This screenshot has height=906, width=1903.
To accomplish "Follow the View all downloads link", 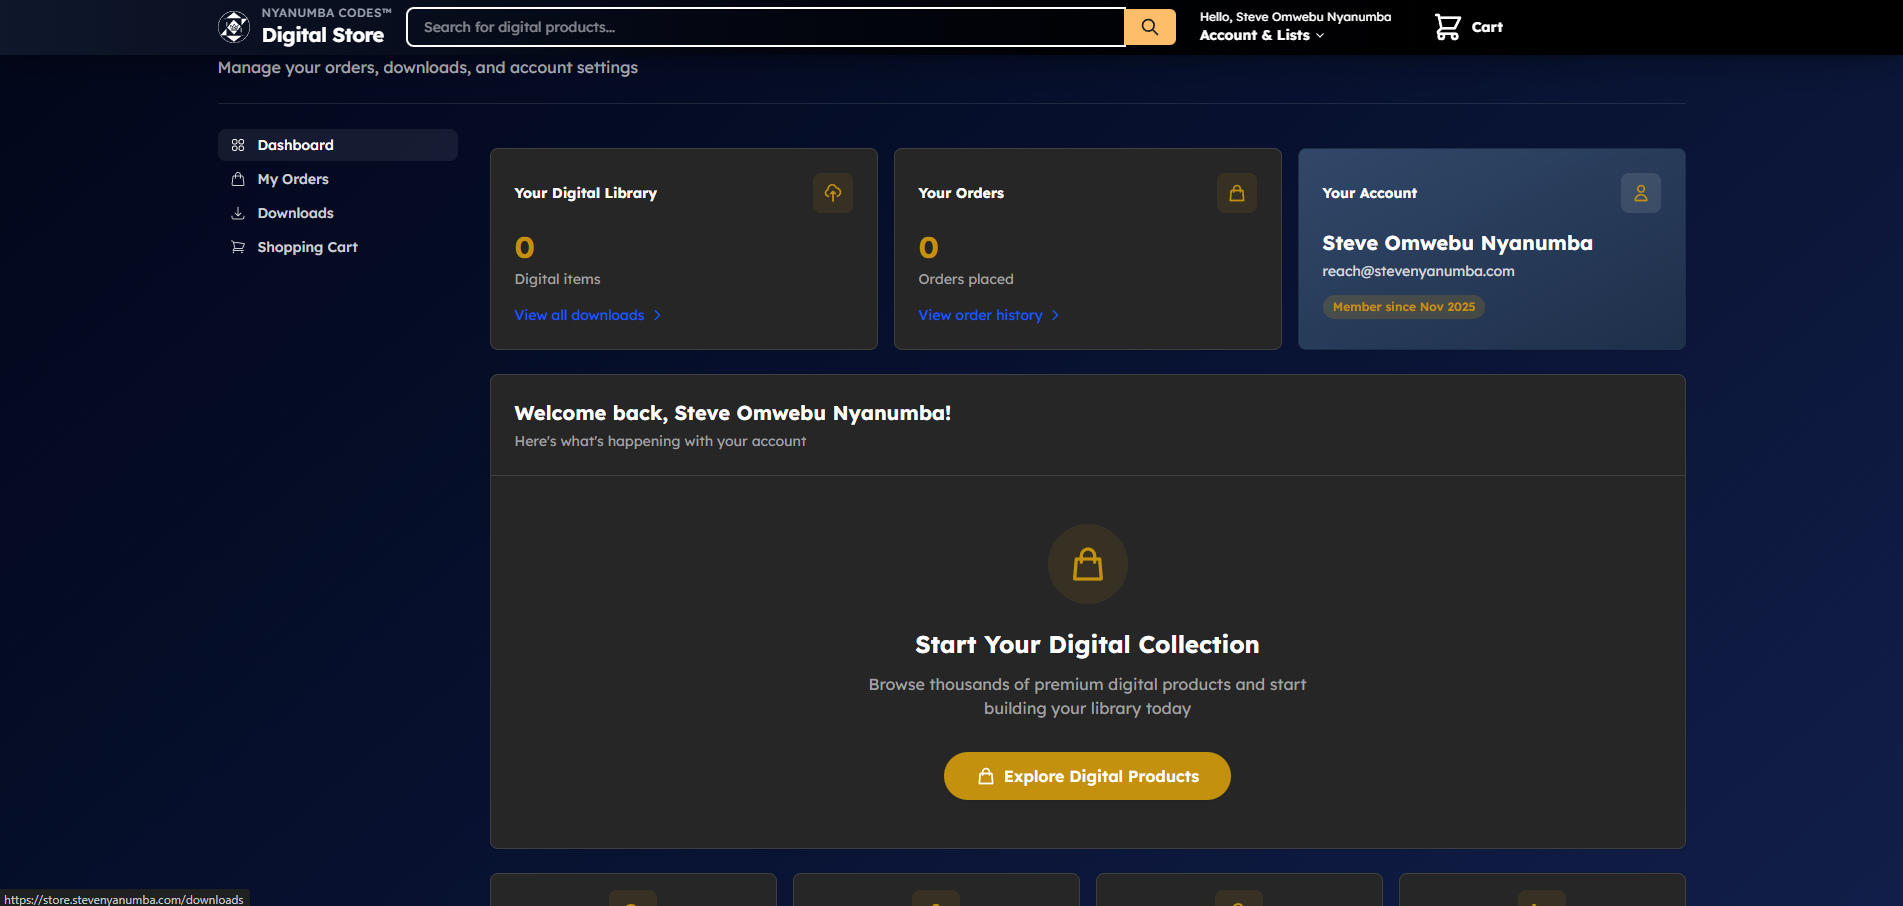I will coord(578,315).
